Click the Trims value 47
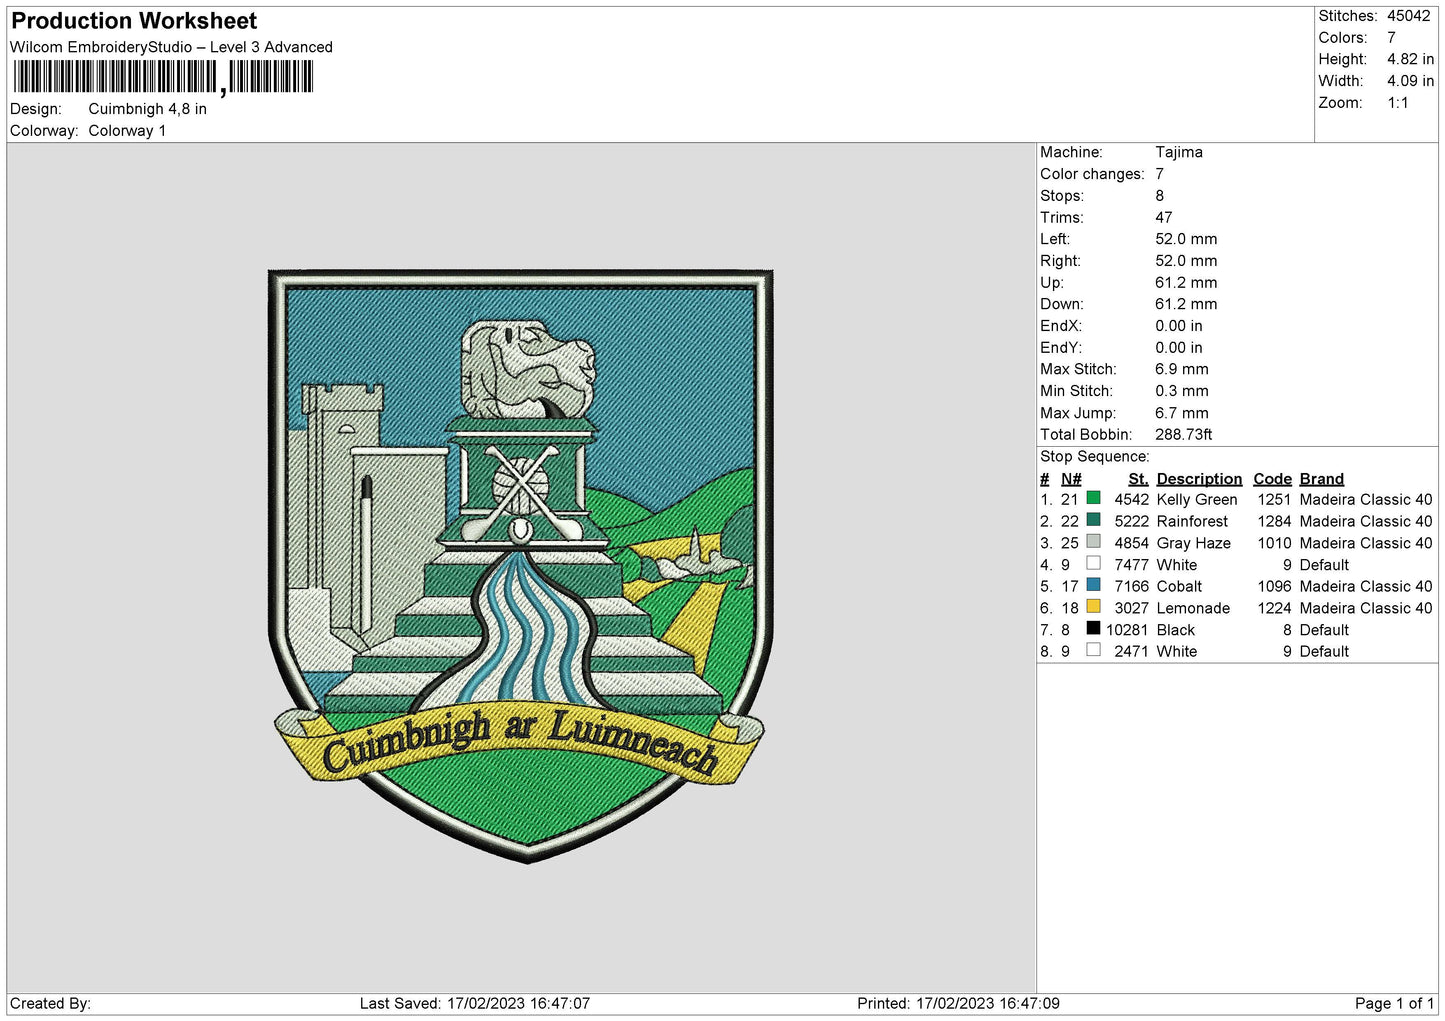The image size is (1445, 1021). pos(1164,217)
